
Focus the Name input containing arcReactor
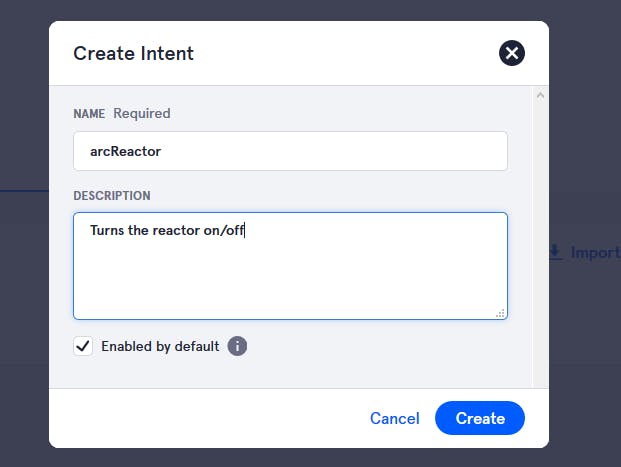290,151
